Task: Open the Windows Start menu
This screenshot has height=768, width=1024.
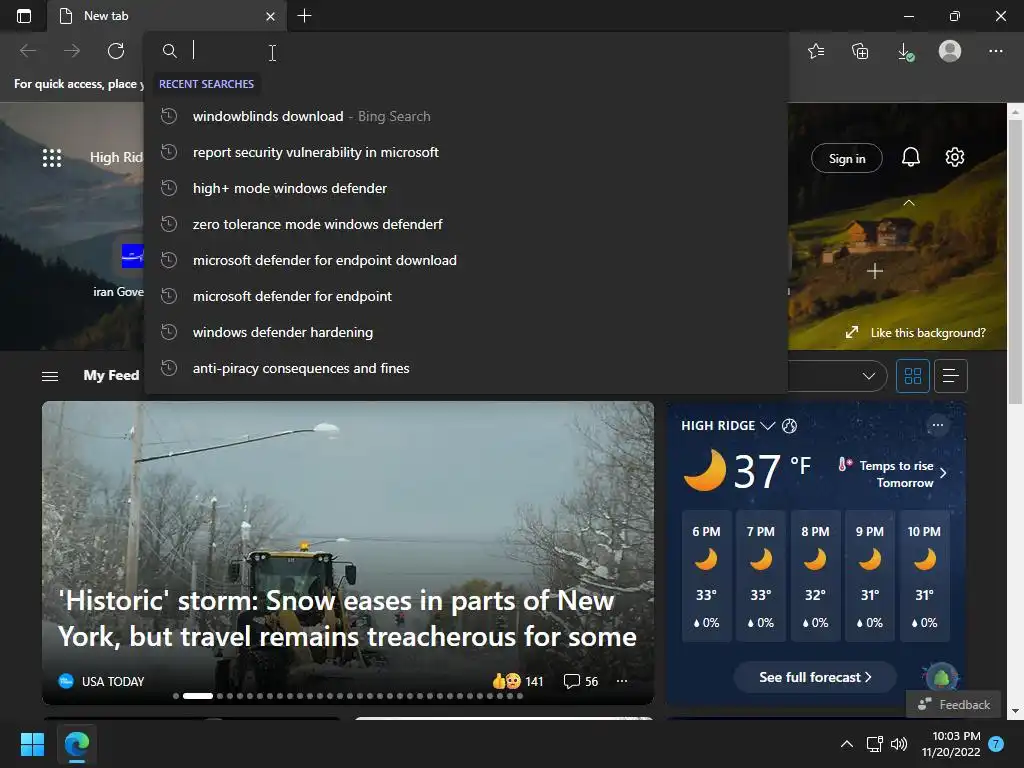Action: 32,744
